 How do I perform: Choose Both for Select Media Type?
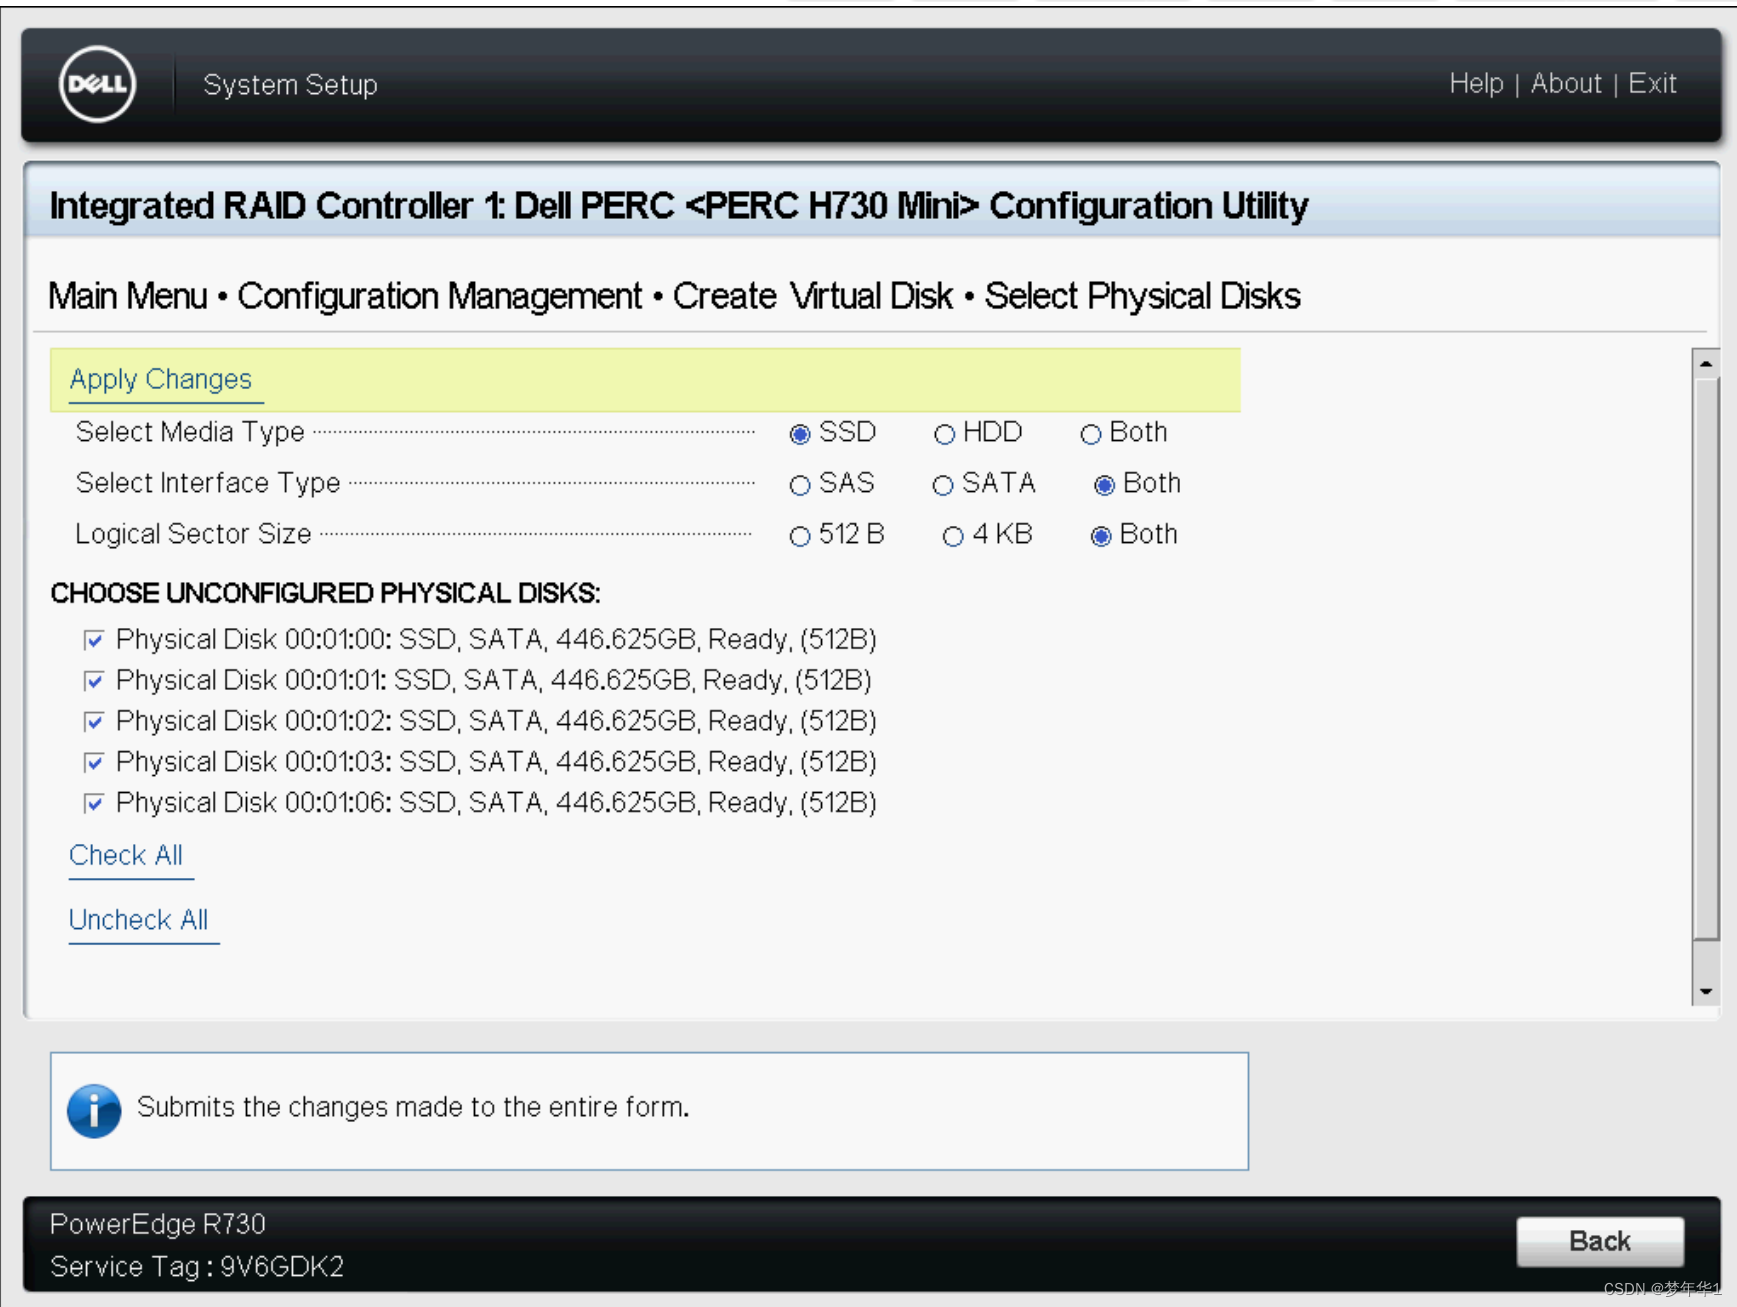1091,434
